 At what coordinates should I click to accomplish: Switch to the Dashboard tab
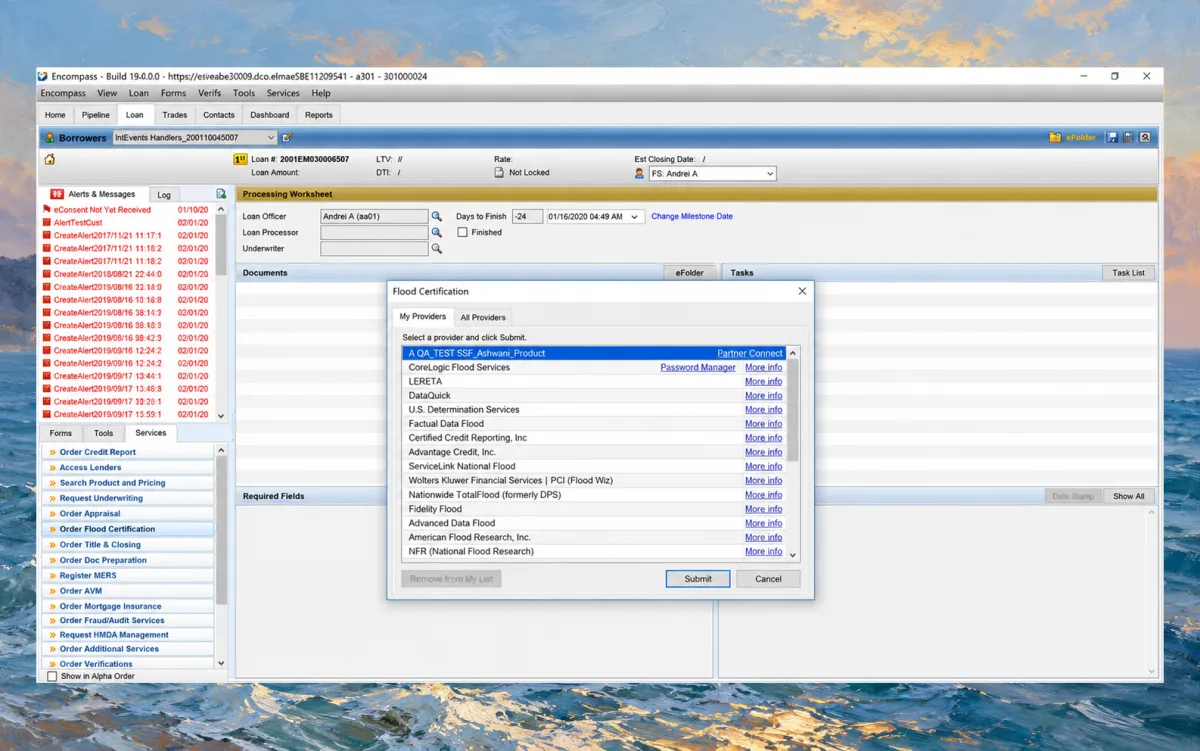270,115
